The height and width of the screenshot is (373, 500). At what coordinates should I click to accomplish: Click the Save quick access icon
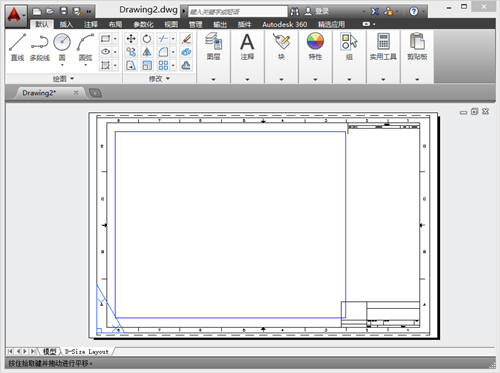pos(63,12)
